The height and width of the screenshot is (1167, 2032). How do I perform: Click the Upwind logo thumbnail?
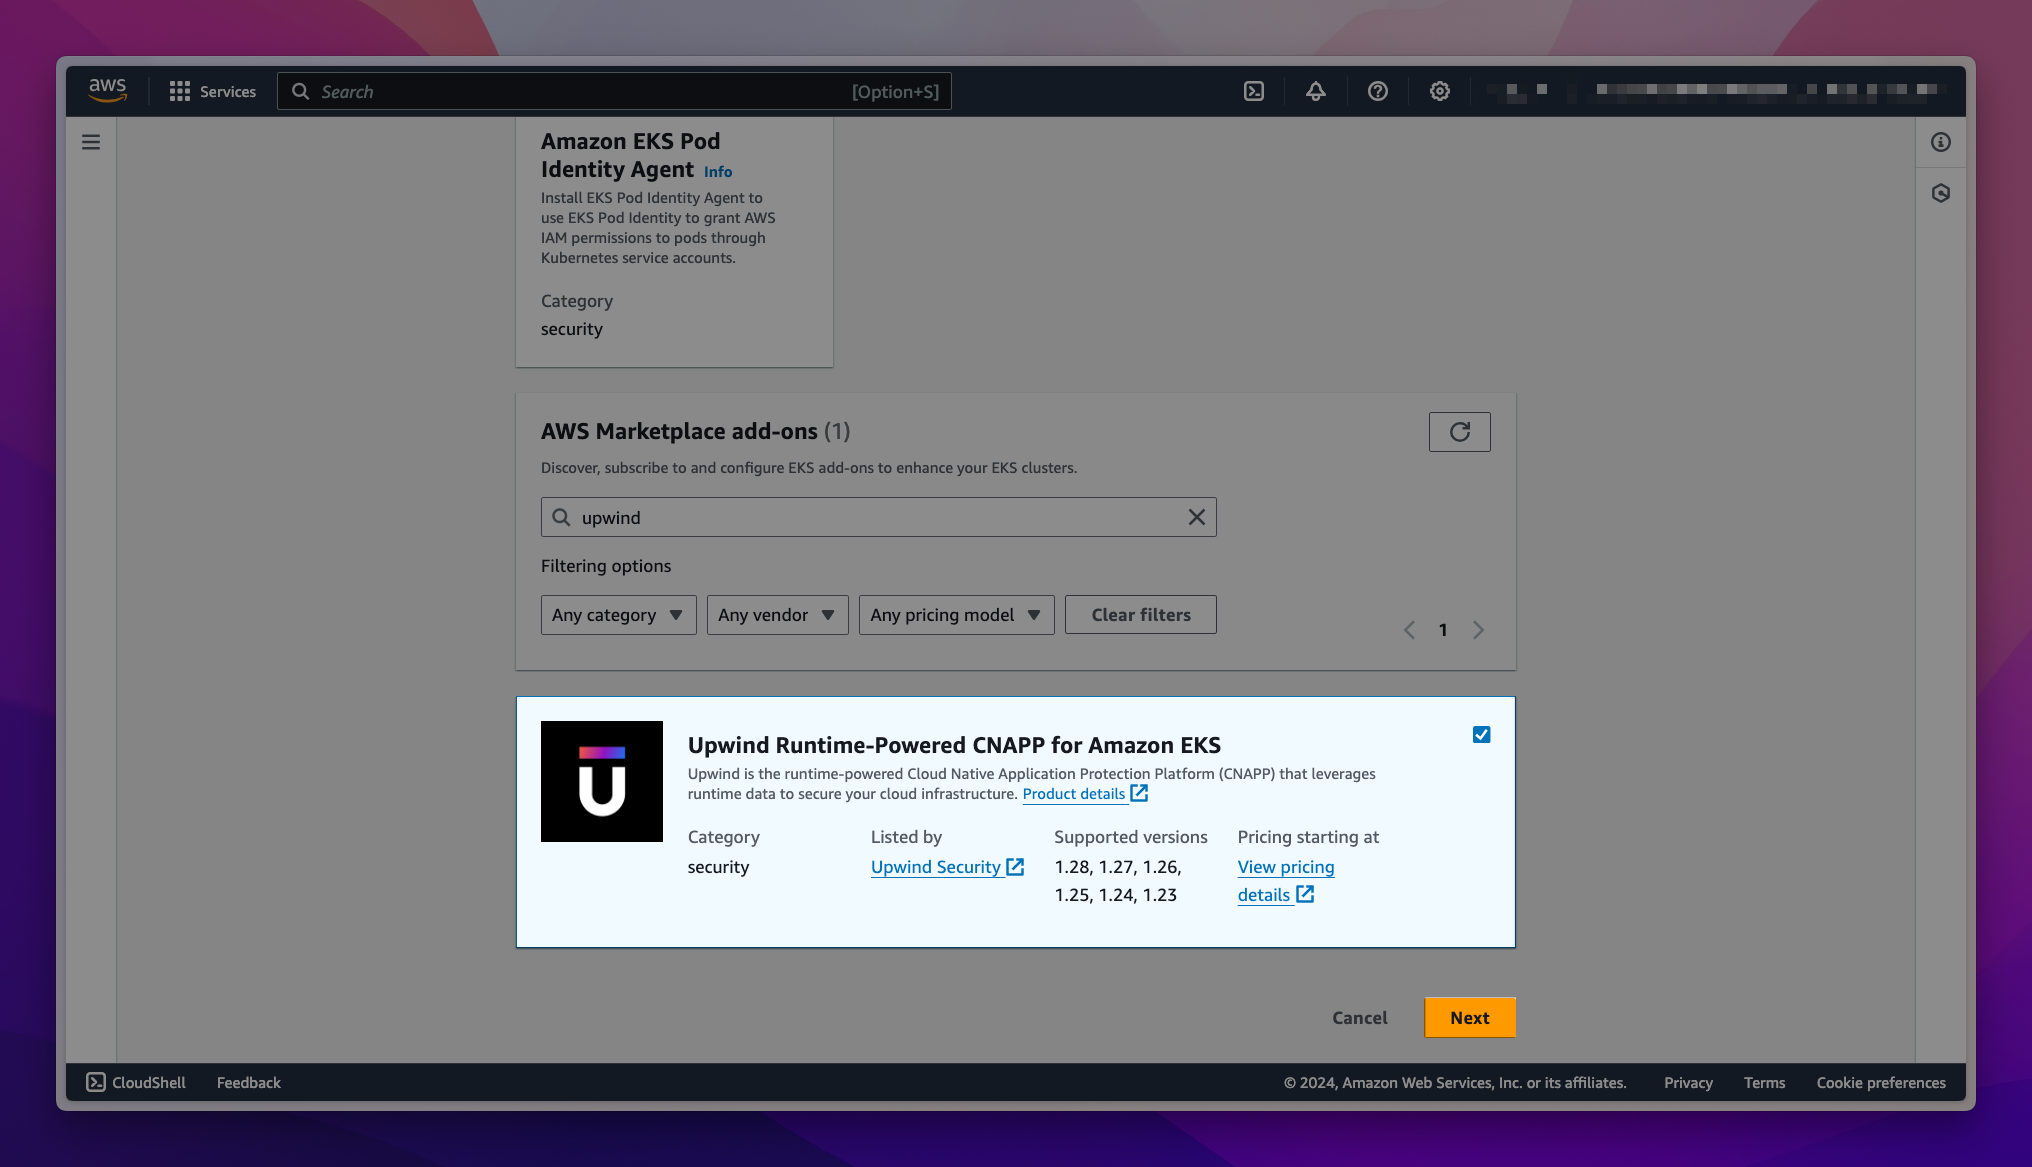coord(602,781)
